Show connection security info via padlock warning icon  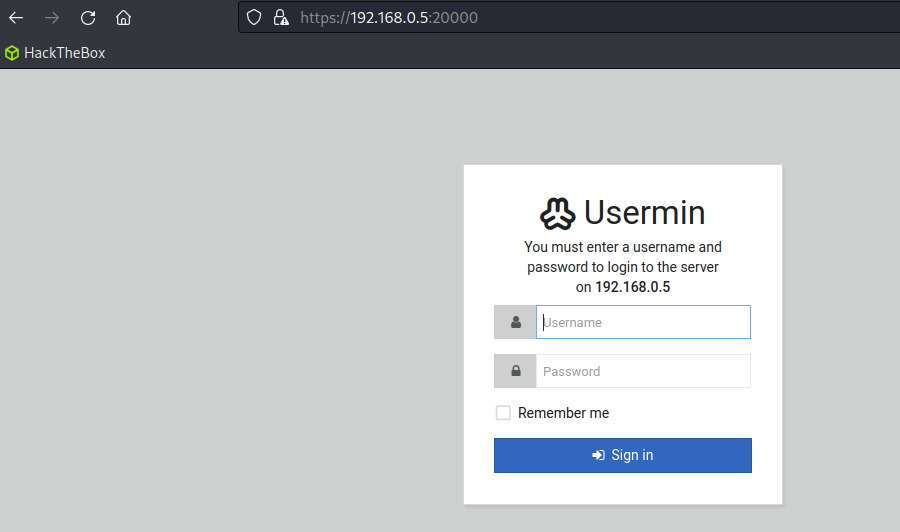[x=281, y=17]
